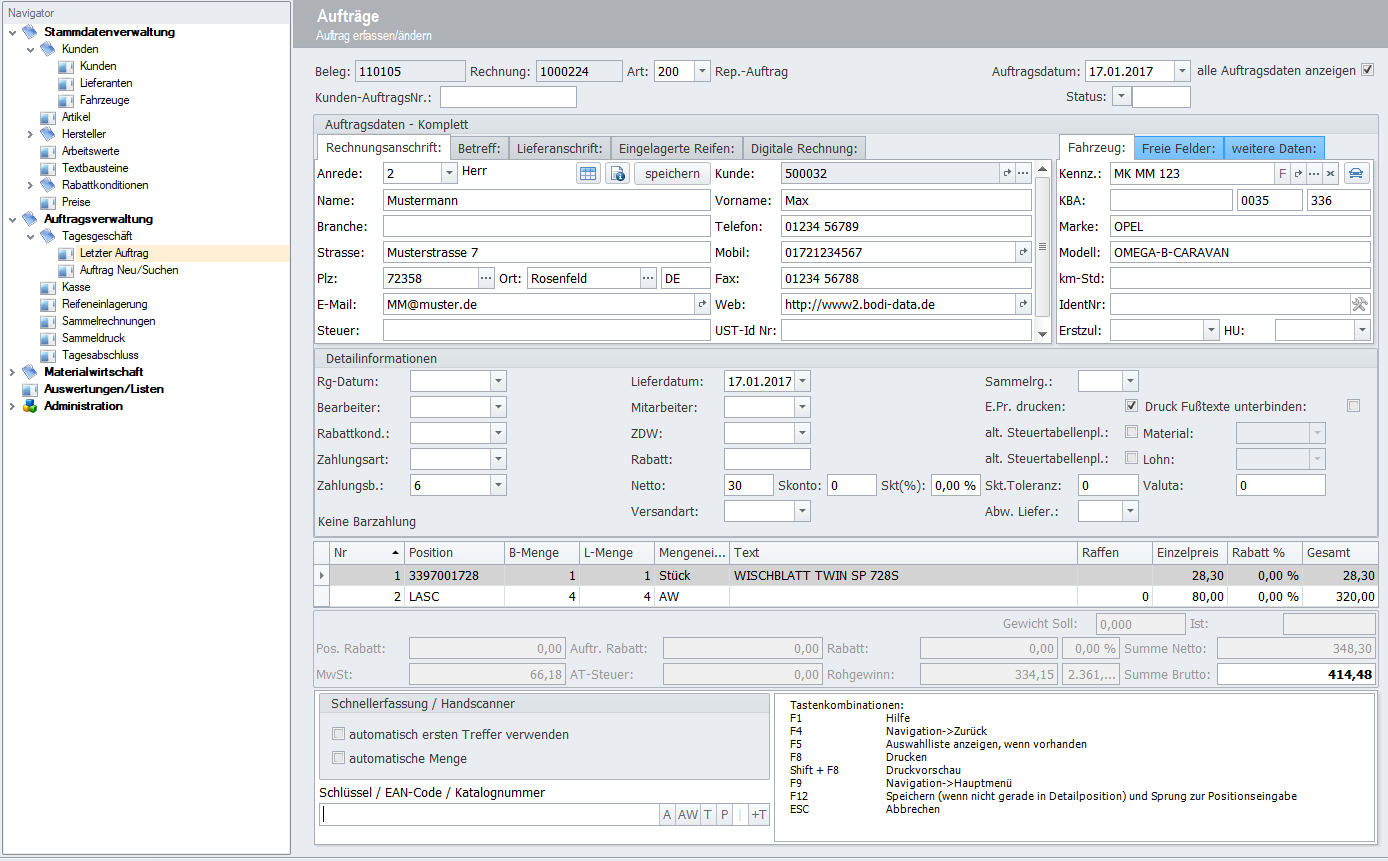Open 'Auftrag Neu/Suchen' in the navigator

tap(129, 270)
